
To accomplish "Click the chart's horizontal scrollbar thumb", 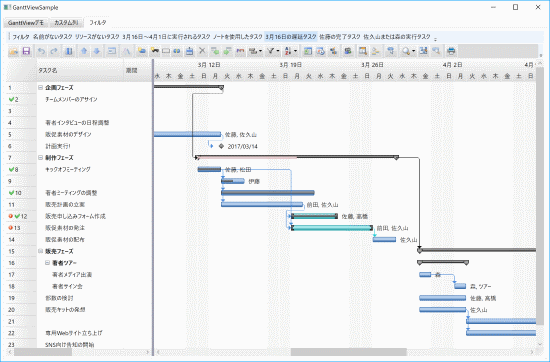I will coord(349,352).
